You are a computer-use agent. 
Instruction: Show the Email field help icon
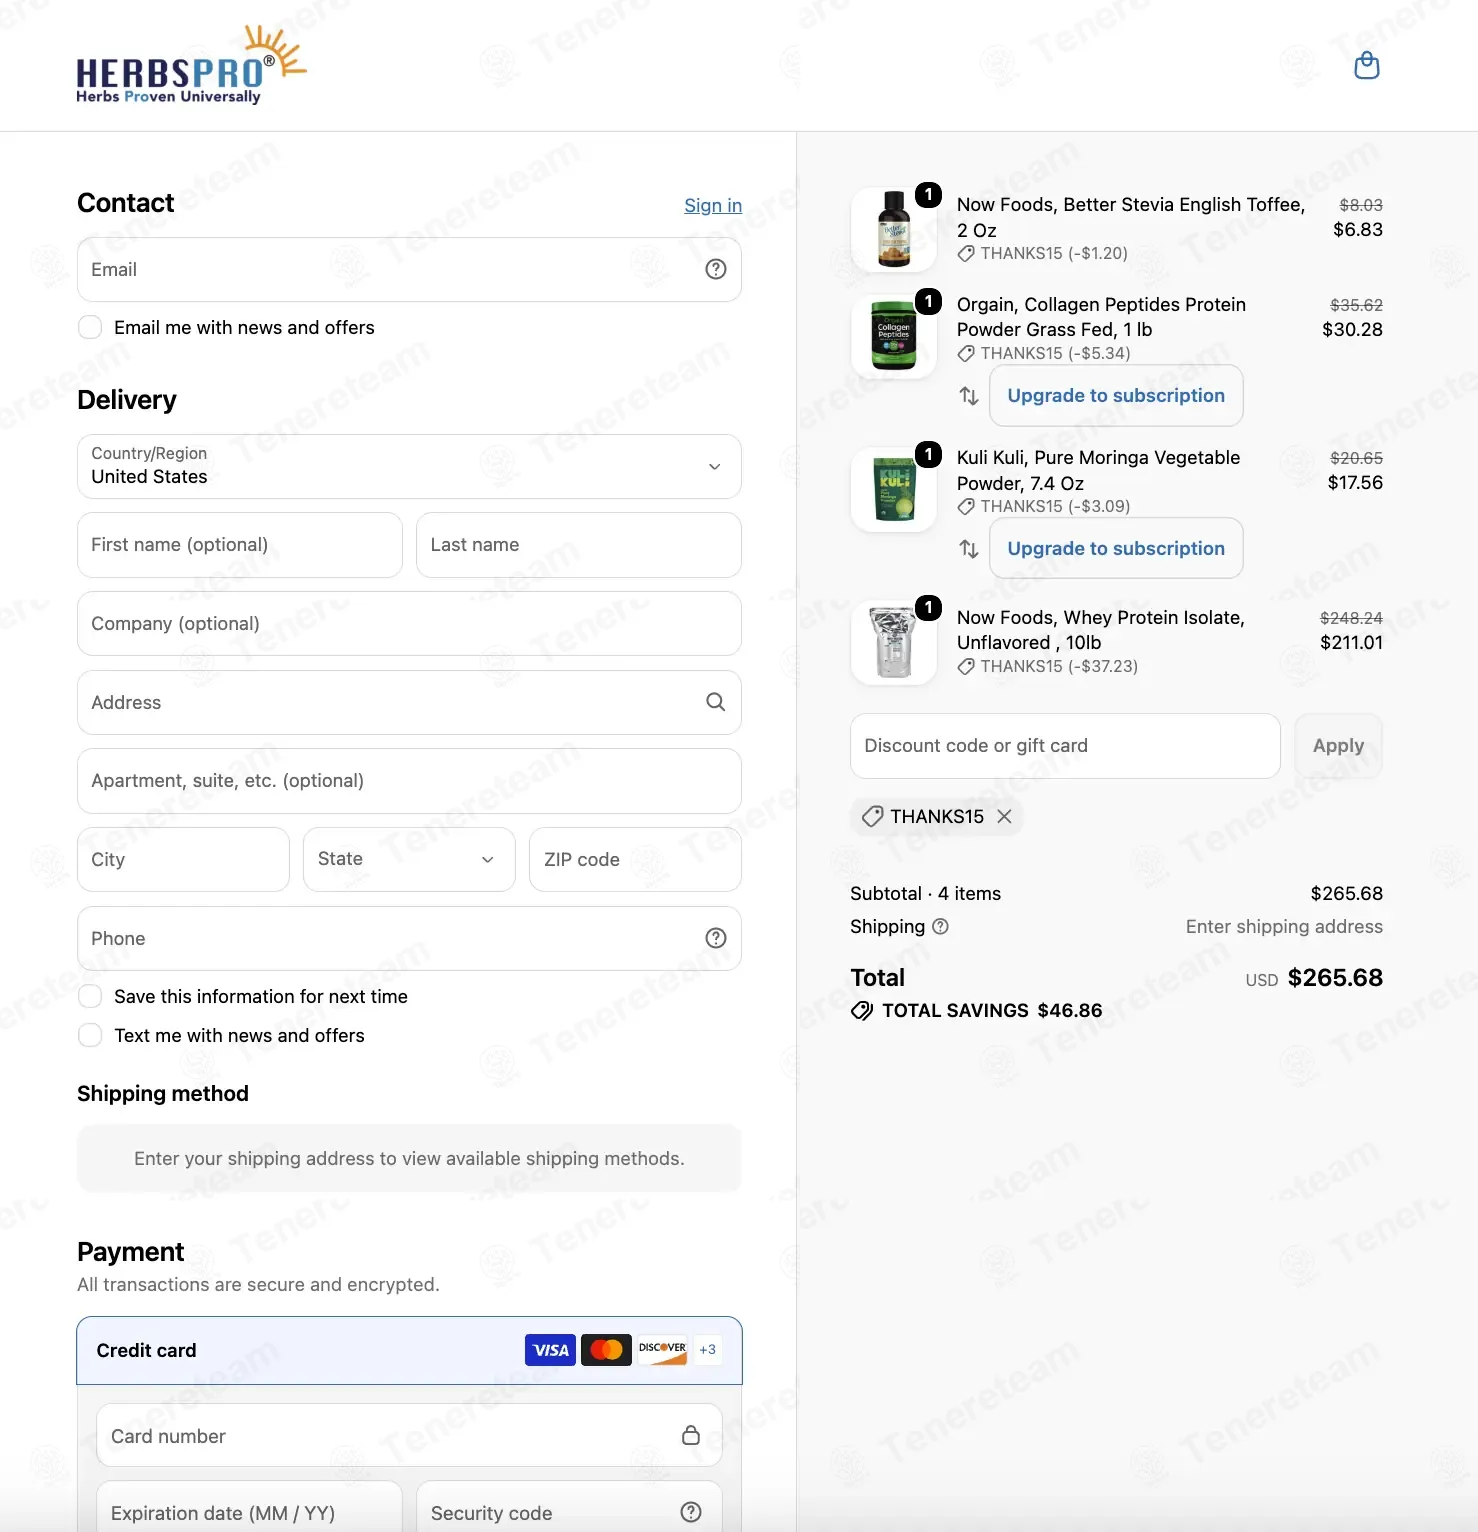(716, 269)
